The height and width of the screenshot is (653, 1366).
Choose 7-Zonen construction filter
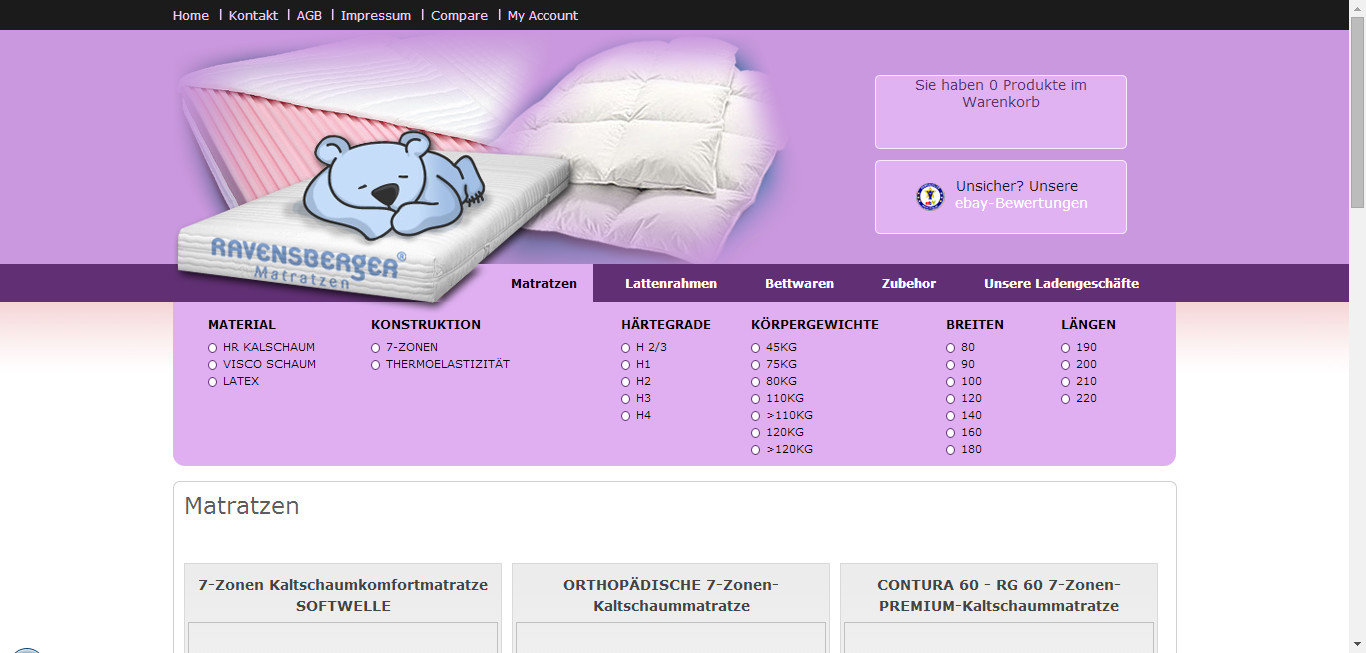375,348
